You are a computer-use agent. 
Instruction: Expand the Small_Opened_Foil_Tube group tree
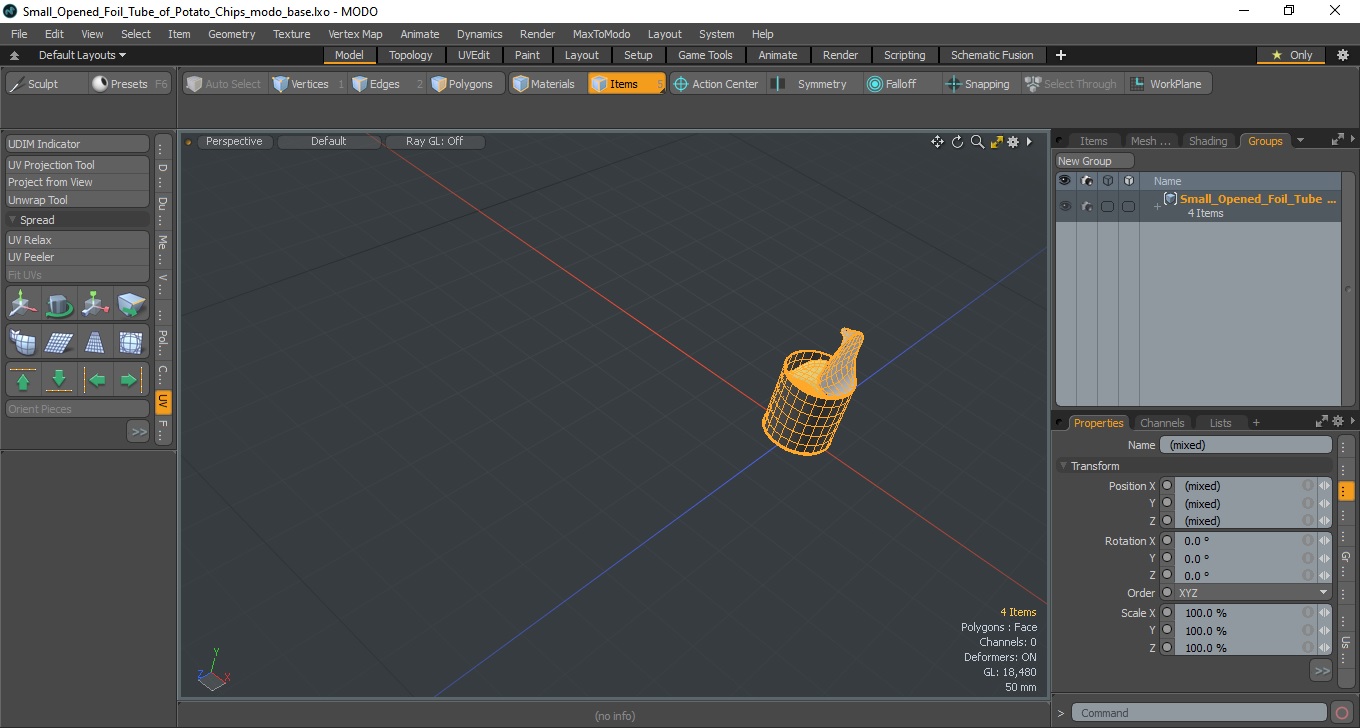click(x=1157, y=206)
